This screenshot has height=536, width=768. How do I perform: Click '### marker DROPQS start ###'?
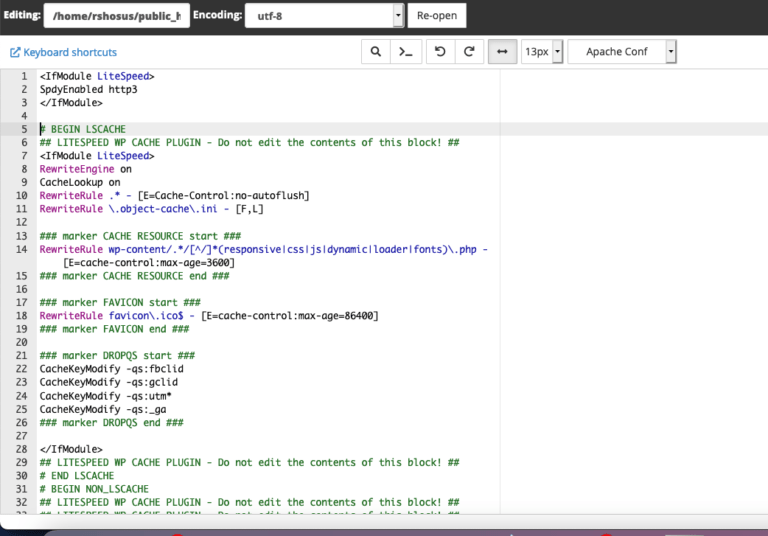pyautogui.click(x=118, y=356)
